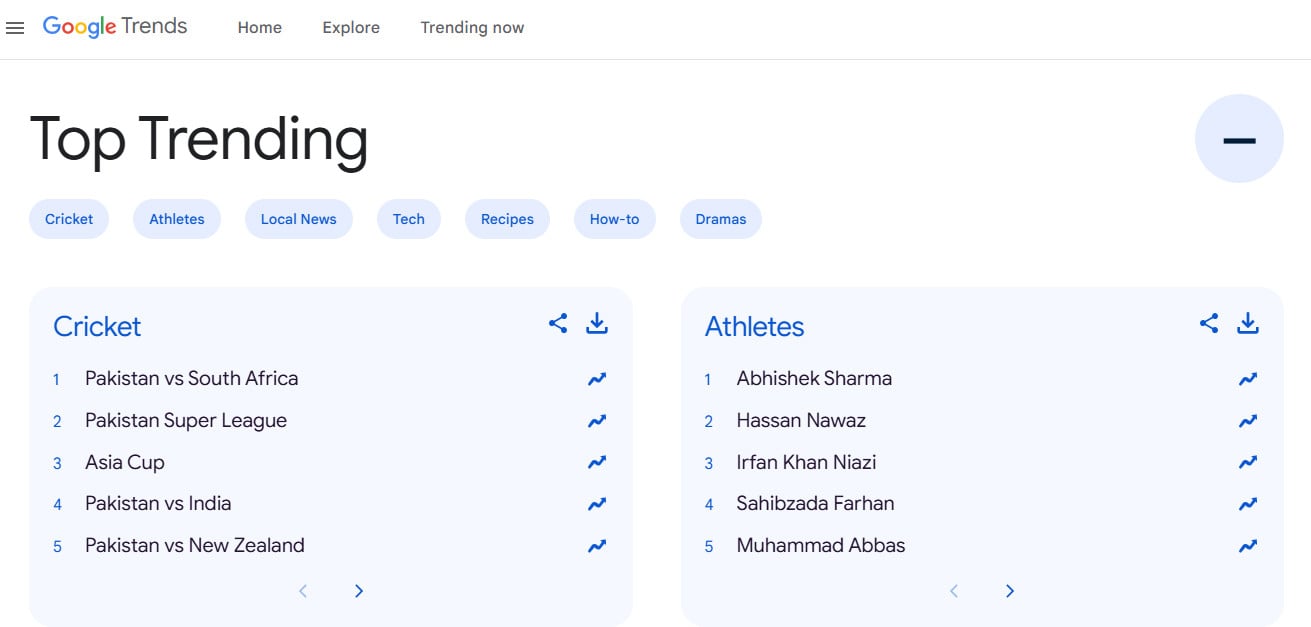Screen dimensions: 1311x627
Task: Collapse Top Trending with minus button
Action: (x=1239, y=139)
